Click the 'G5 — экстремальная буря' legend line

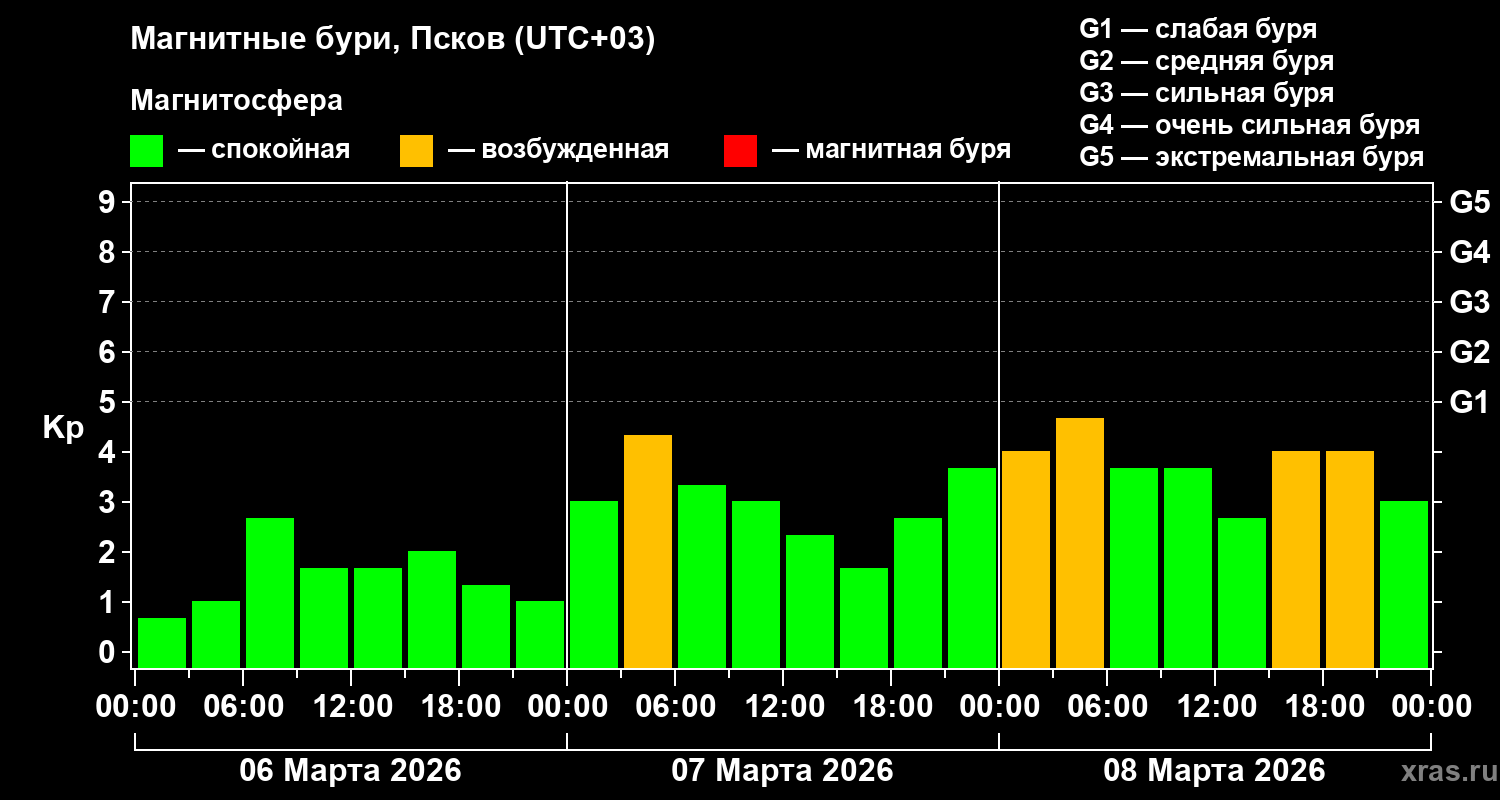[x=1252, y=157]
